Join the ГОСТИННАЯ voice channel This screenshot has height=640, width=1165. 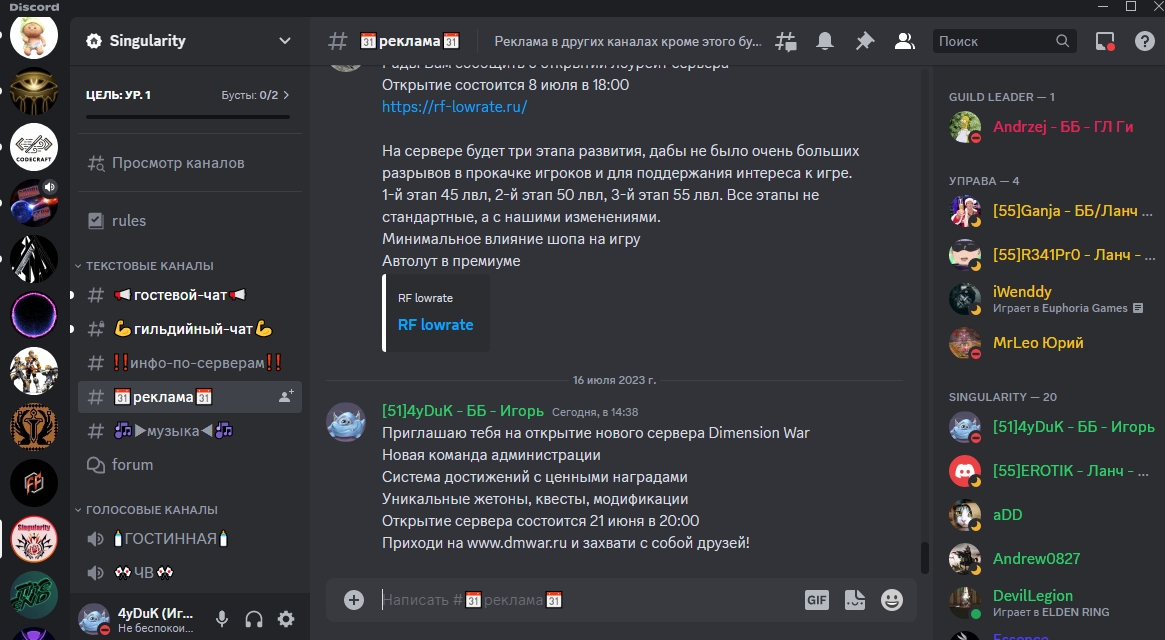[189, 539]
